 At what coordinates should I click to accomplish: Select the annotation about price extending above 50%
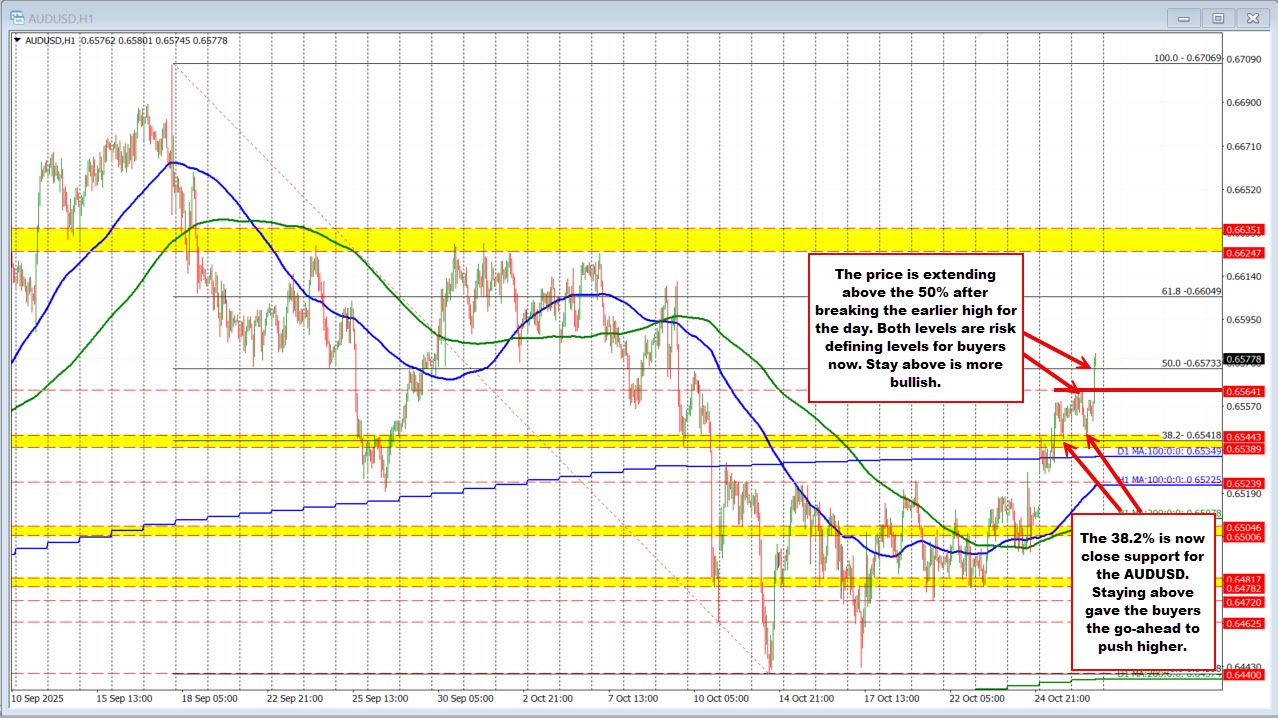(x=915, y=330)
